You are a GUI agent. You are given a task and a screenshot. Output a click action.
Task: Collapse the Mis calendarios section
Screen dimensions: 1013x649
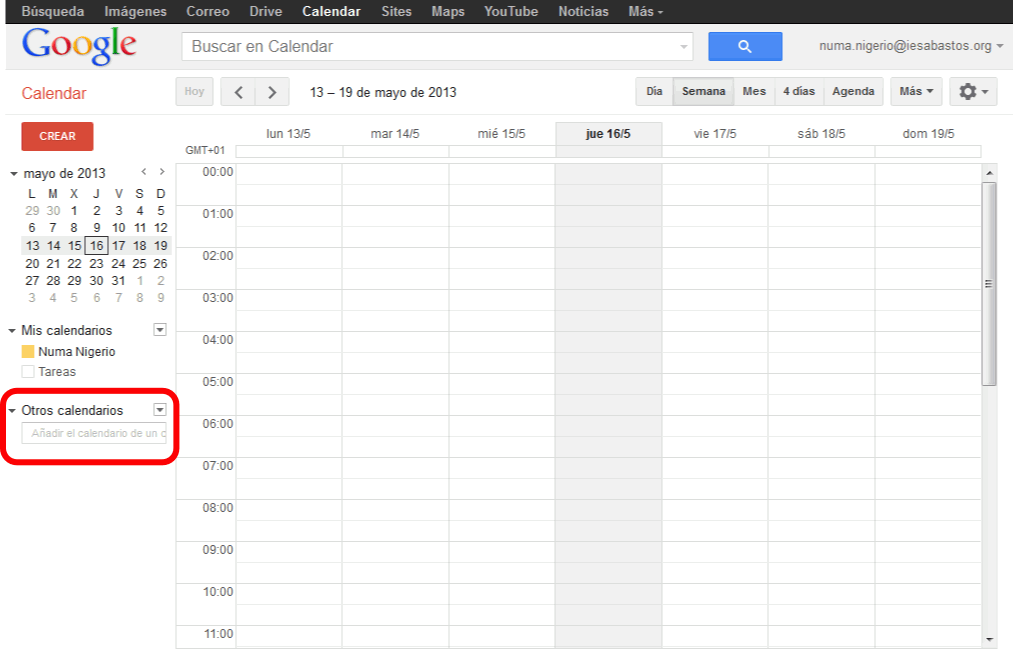point(12,331)
